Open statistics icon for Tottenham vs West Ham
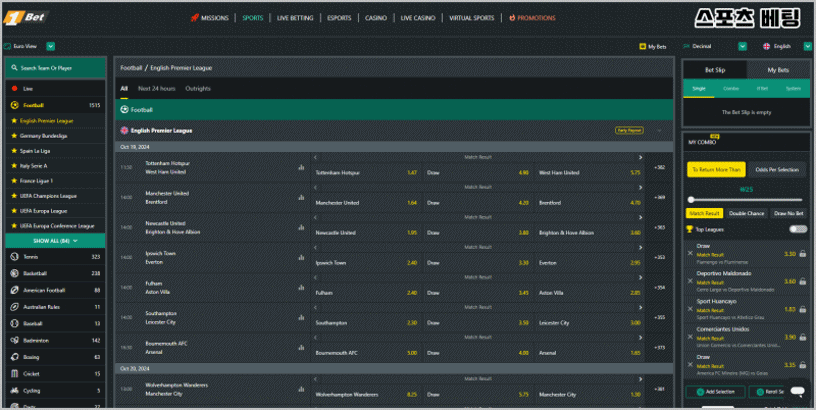Screen dimensions: 816x410 coord(301,168)
